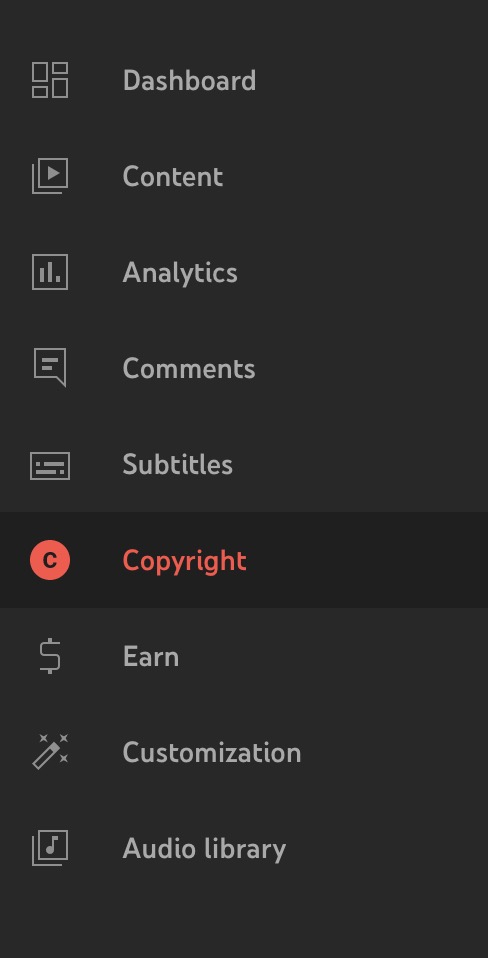Select the Comments menu entry
The height and width of the screenshot is (958, 488).
point(189,368)
